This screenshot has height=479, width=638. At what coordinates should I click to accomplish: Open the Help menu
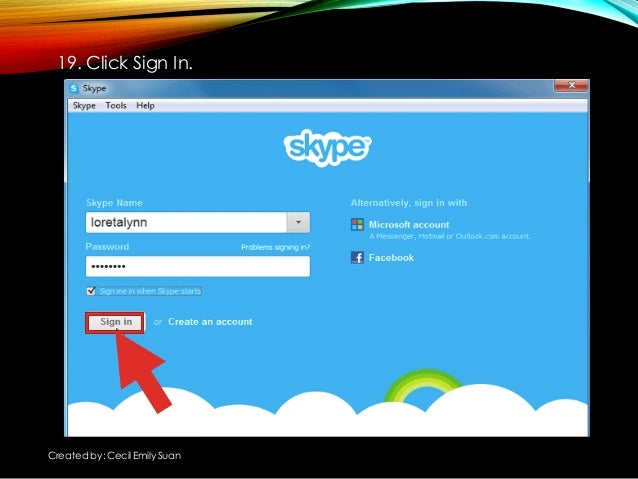[x=145, y=106]
